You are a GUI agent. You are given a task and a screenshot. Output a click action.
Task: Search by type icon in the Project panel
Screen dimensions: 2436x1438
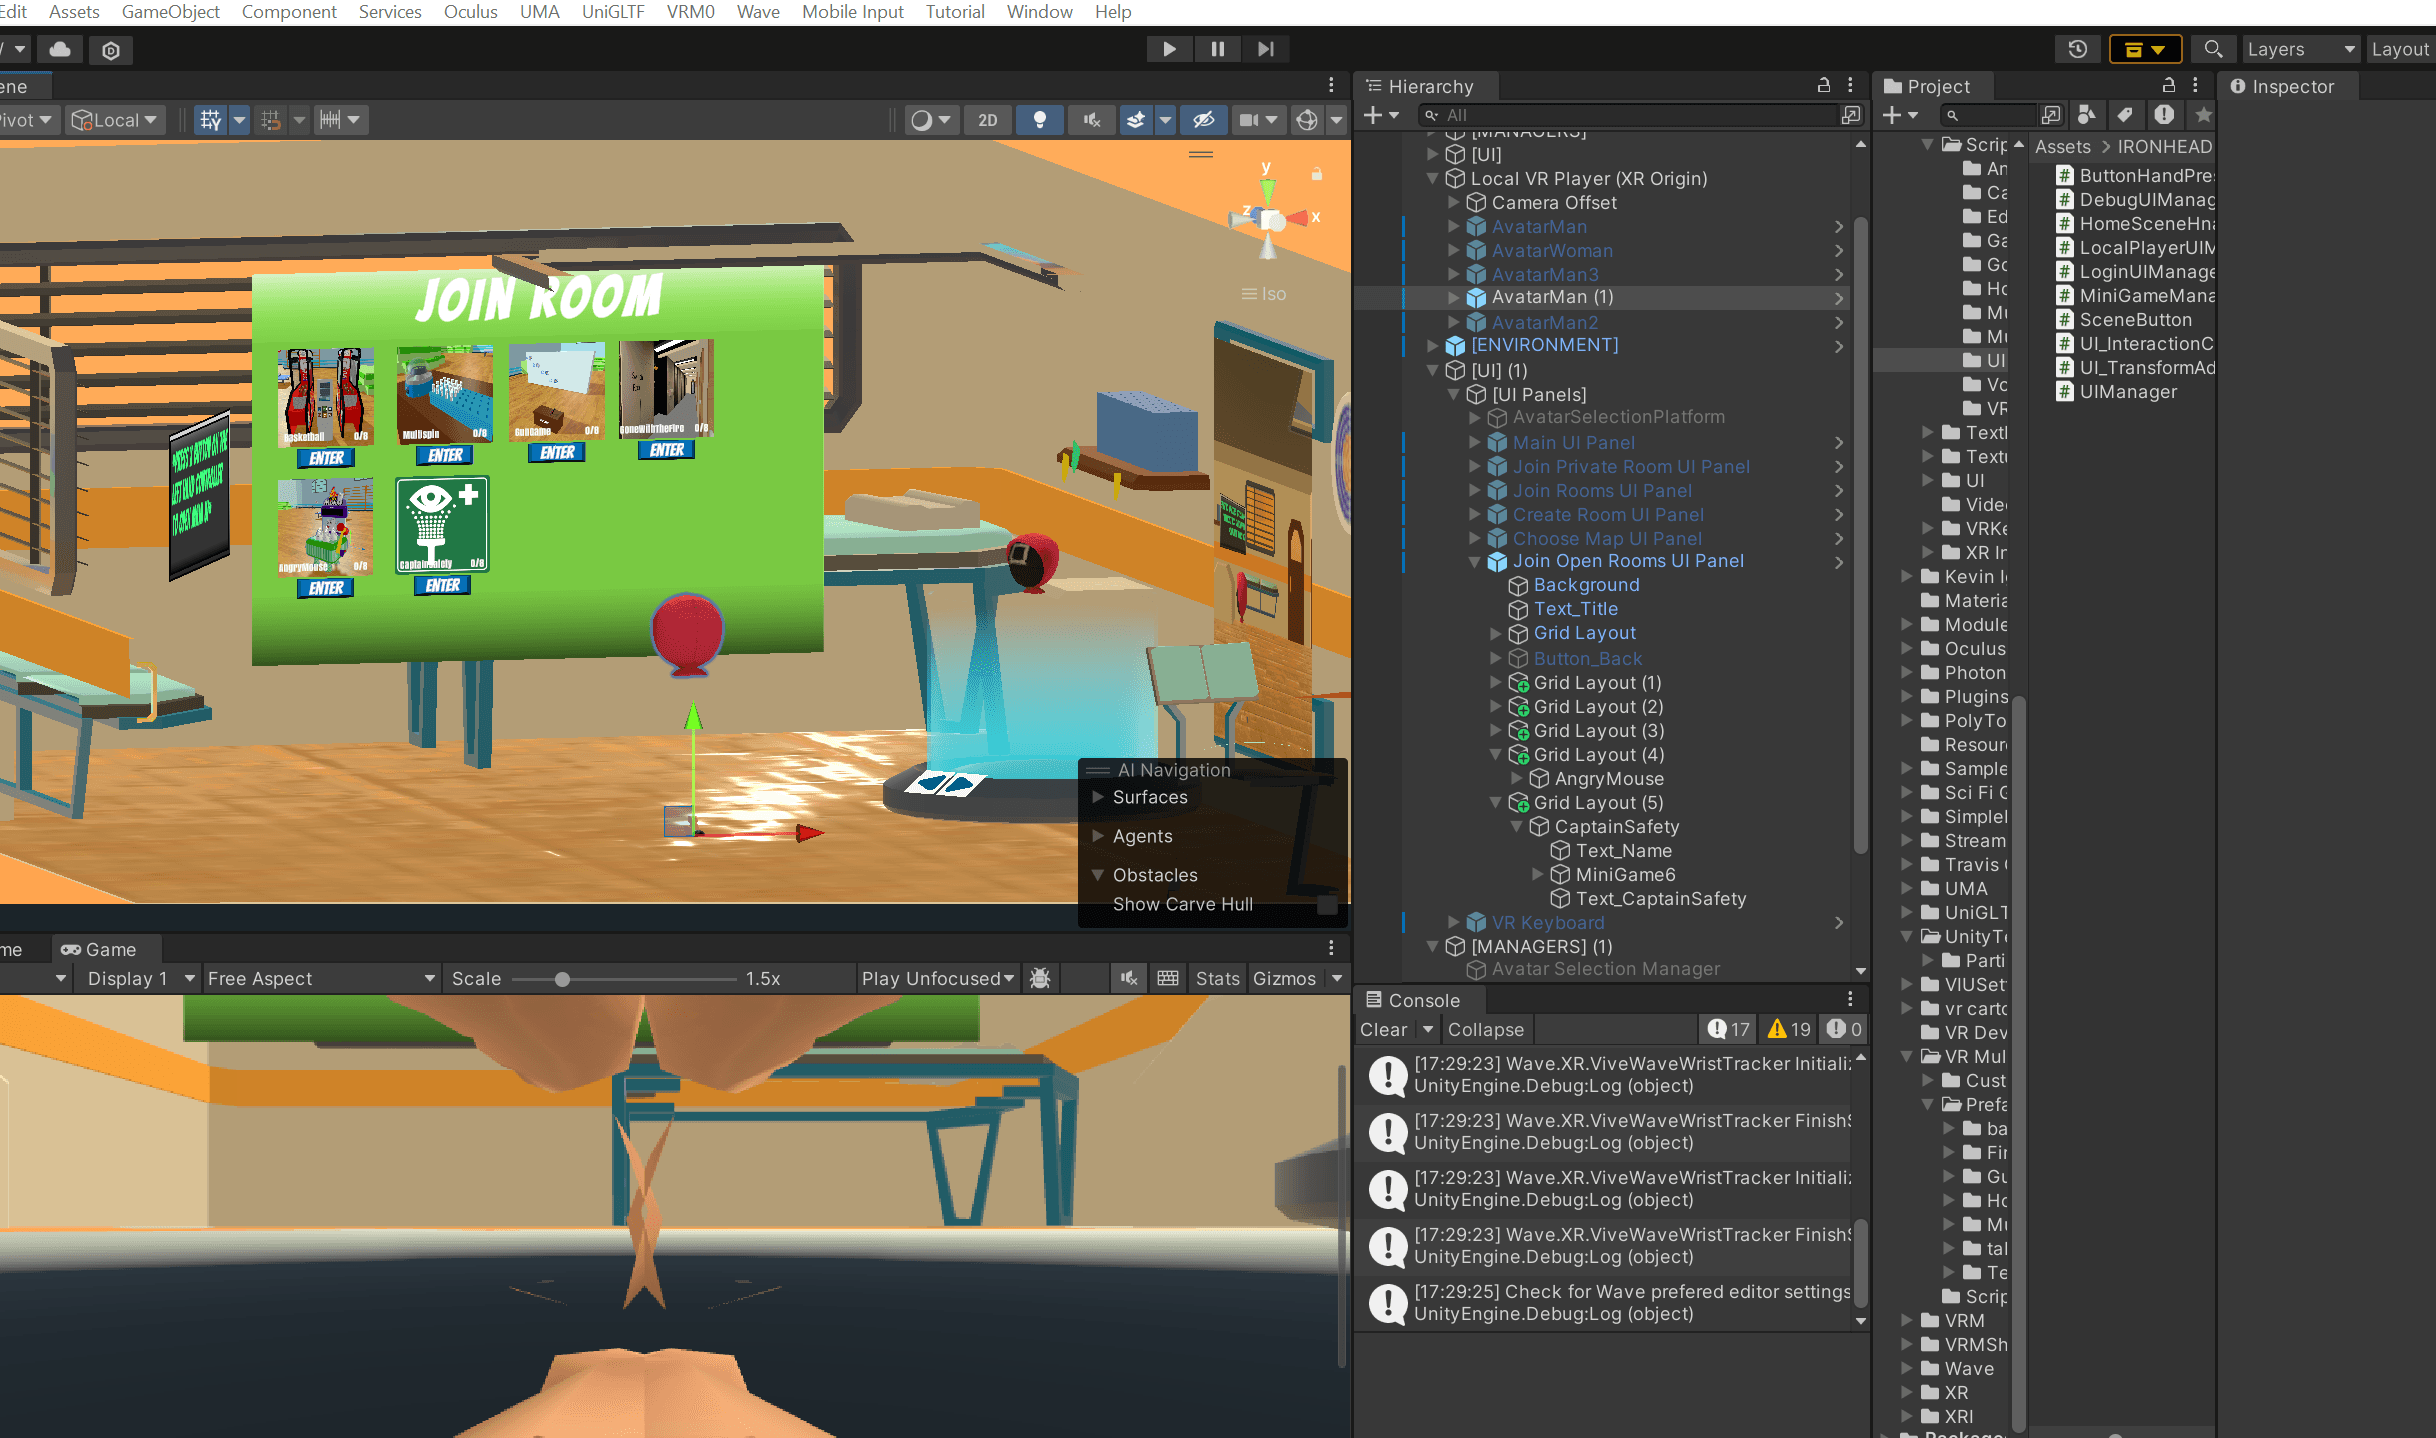point(2086,115)
